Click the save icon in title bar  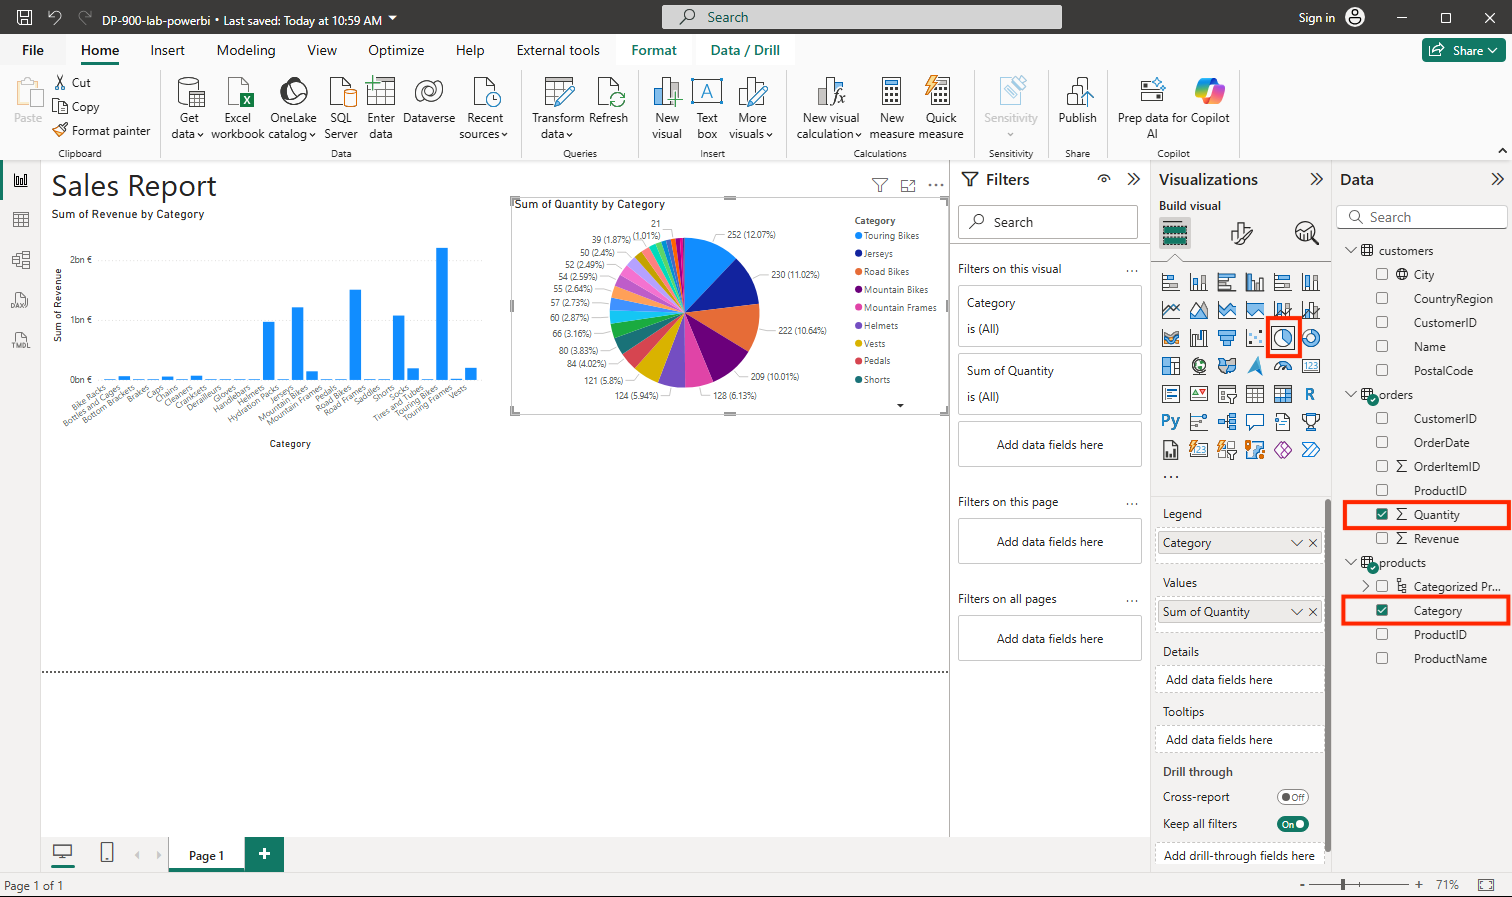[24, 18]
